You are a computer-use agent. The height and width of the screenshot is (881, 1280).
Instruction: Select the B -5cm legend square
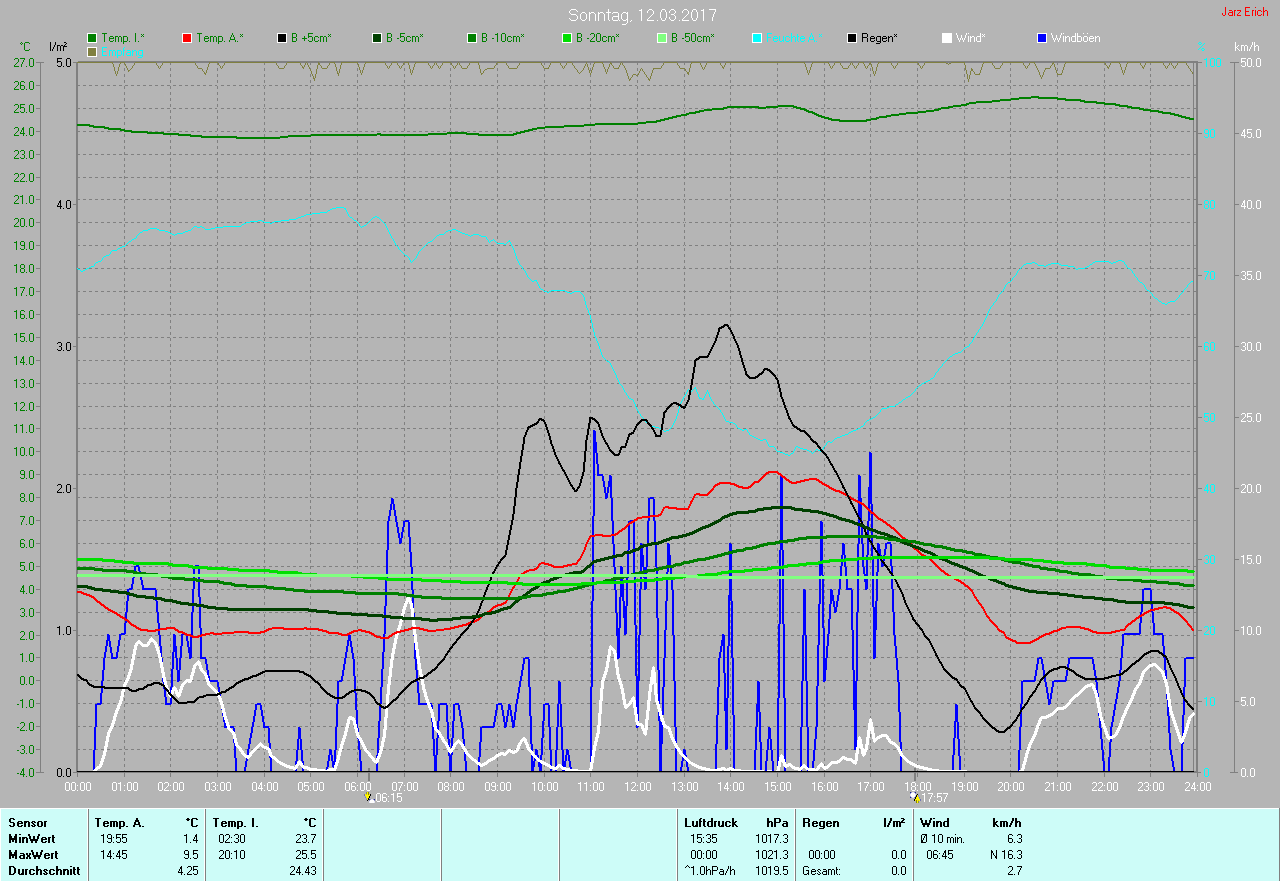click(377, 38)
